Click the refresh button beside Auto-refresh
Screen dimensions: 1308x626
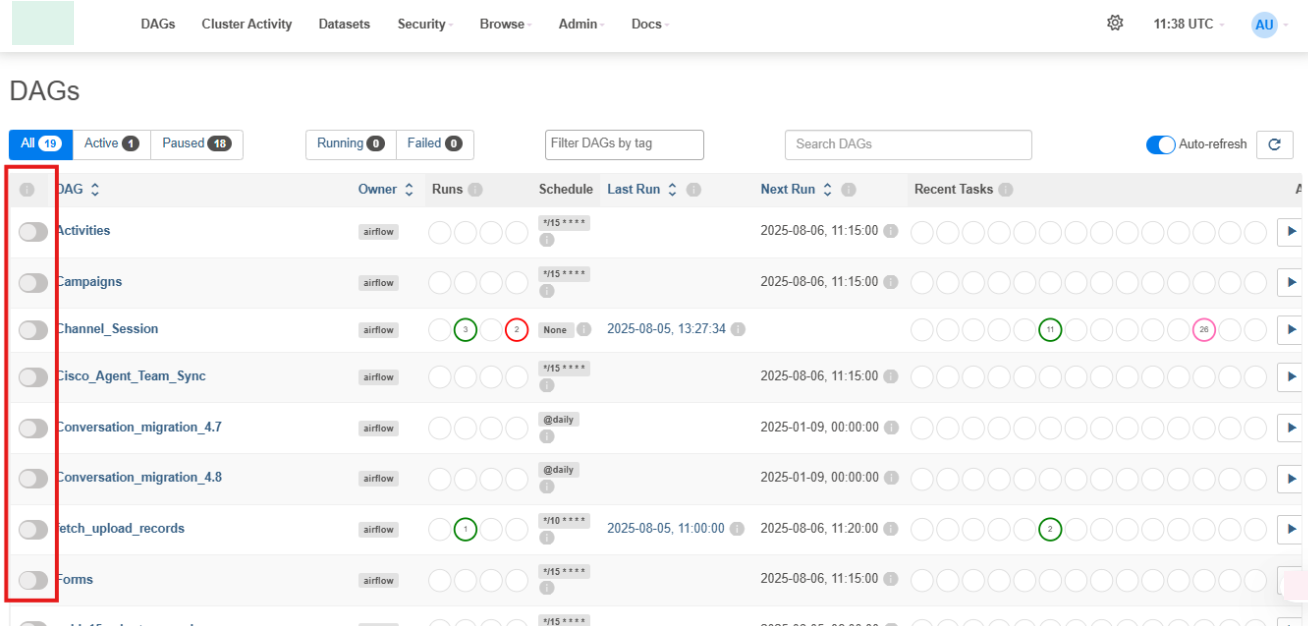[1274, 144]
